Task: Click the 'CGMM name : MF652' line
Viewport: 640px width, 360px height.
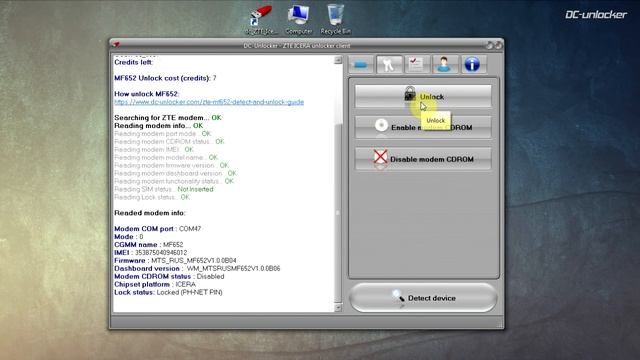Action: click(149, 244)
